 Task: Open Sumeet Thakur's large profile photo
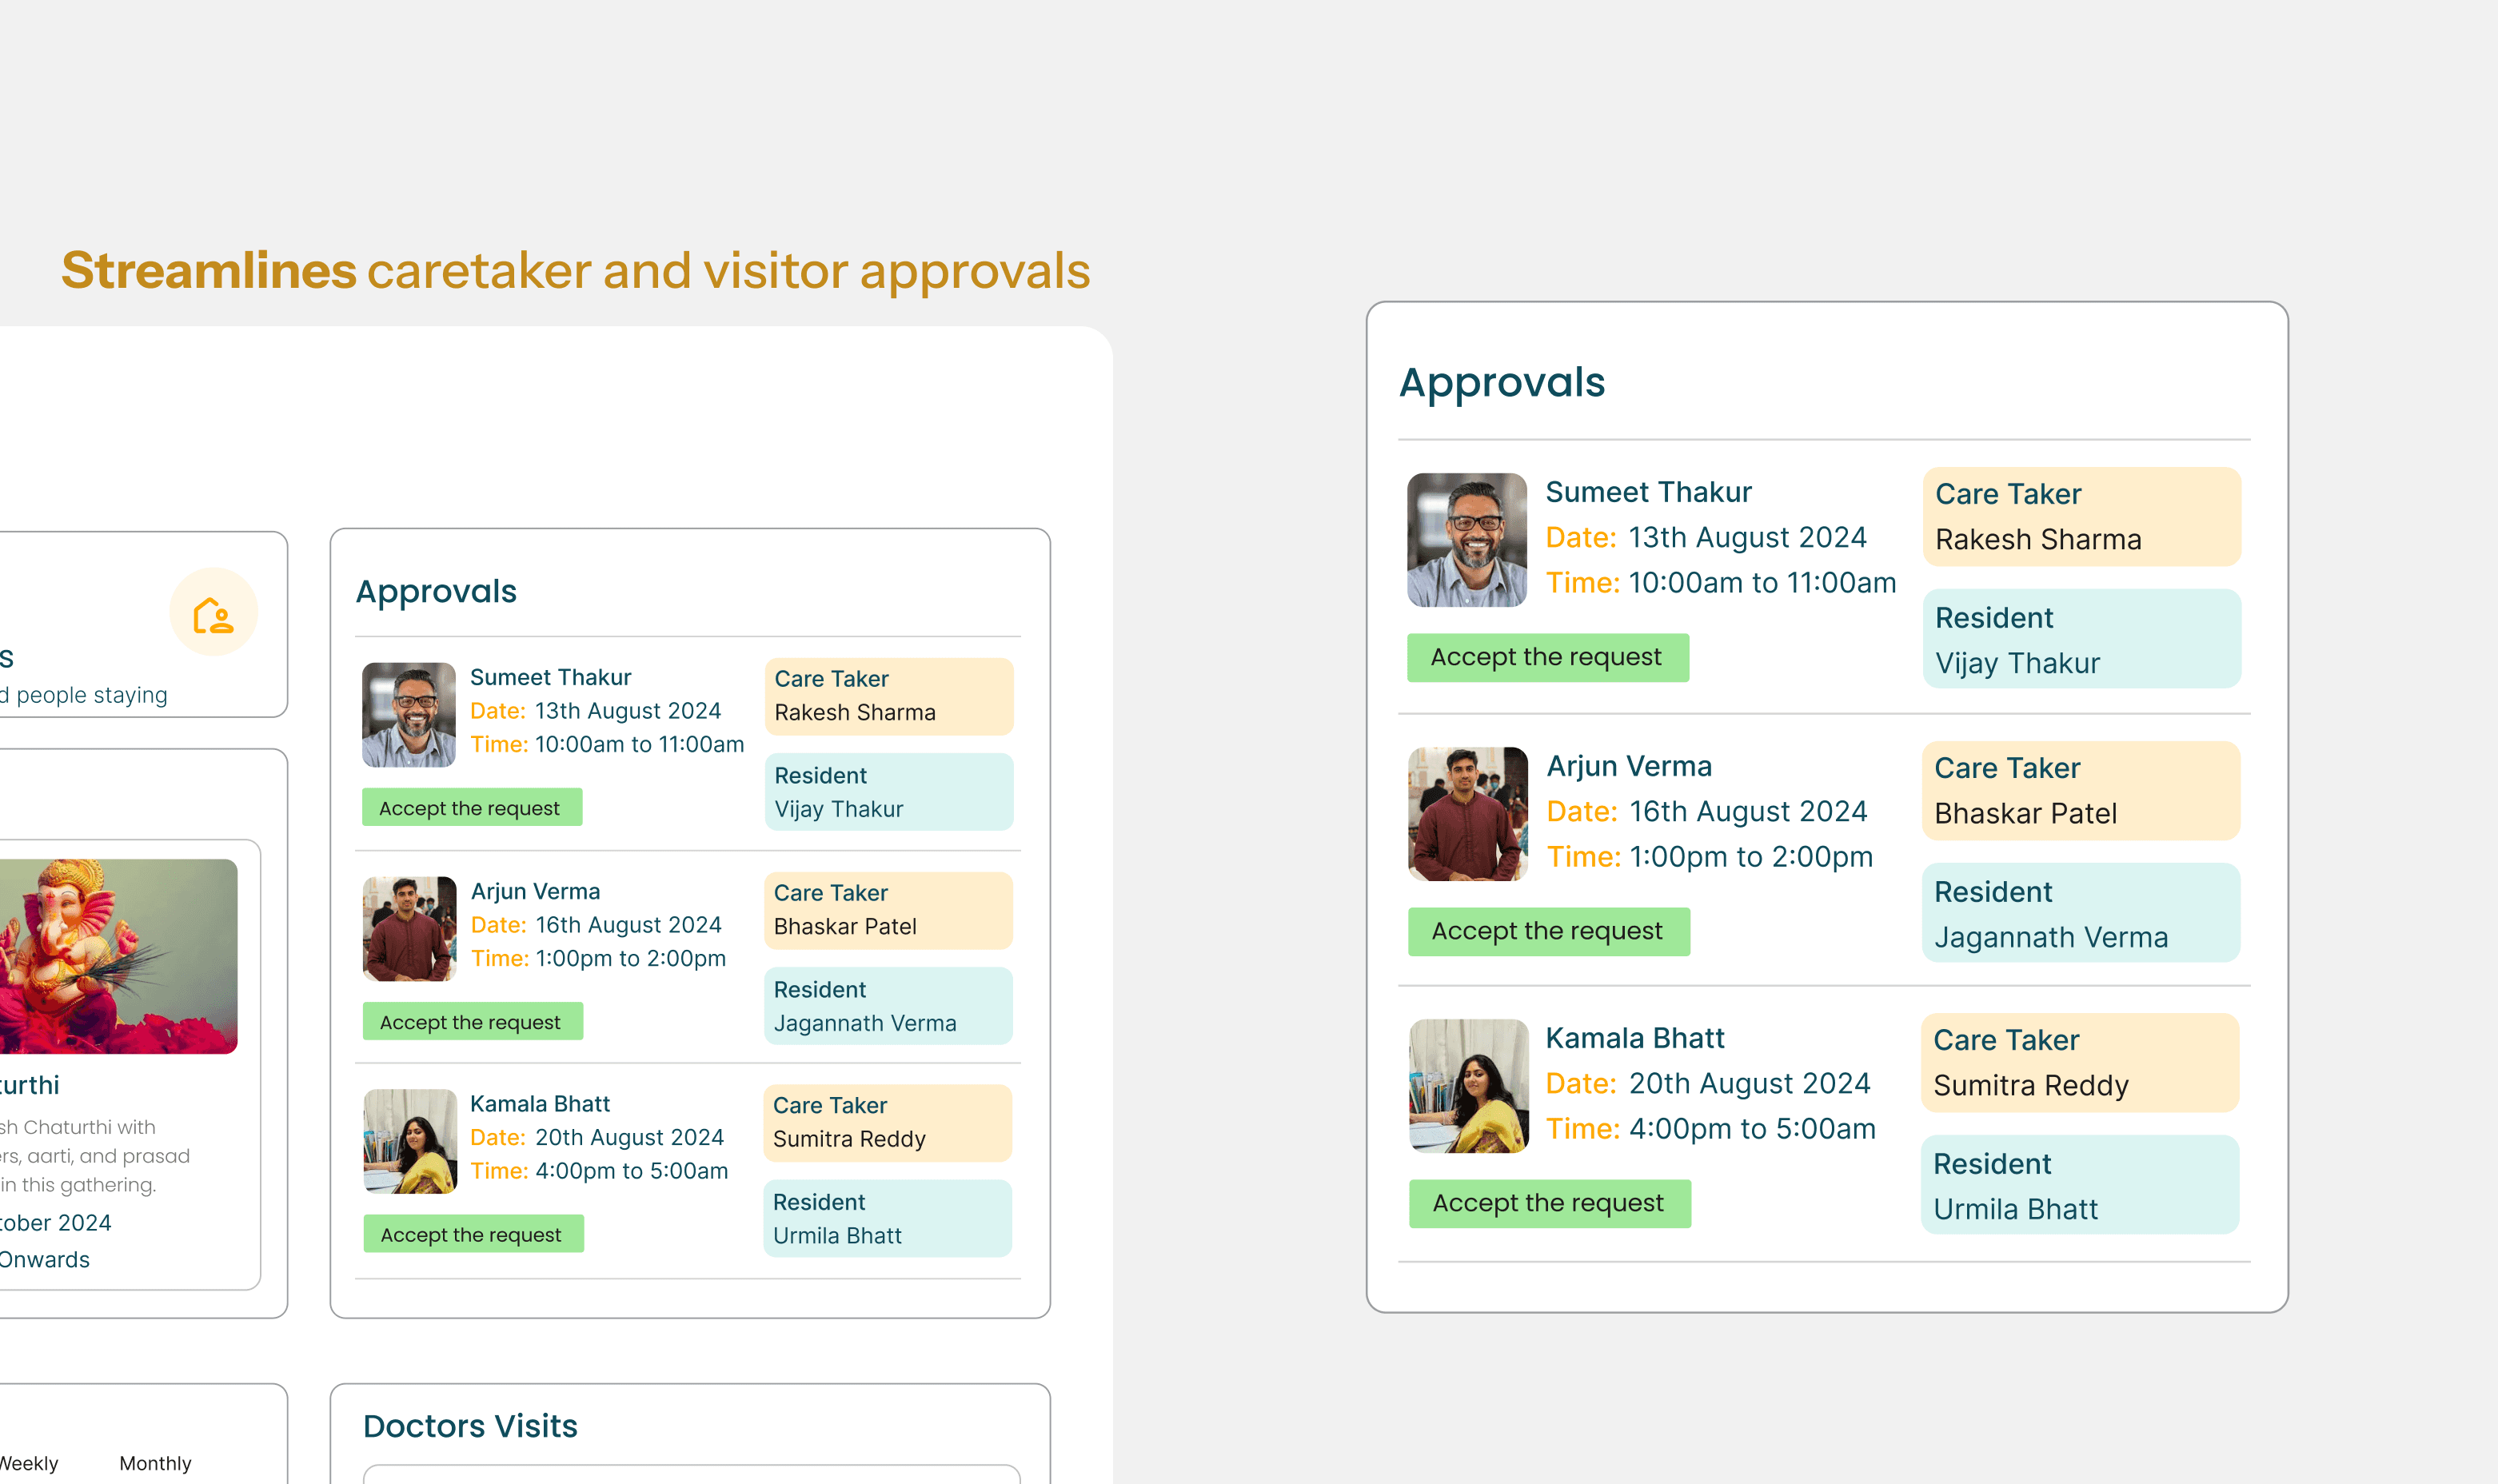click(1466, 540)
